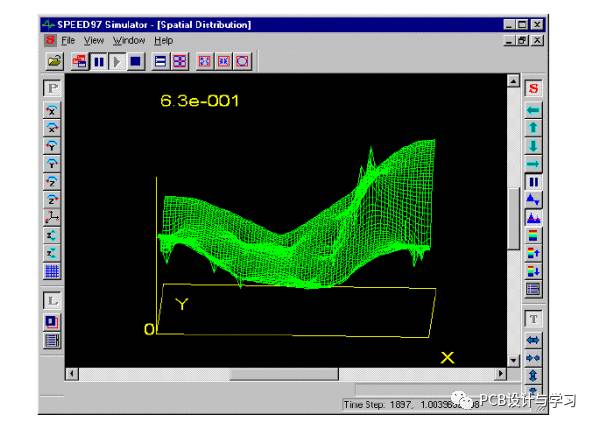Click the horizontal scrollbar left arrow
Screen dimensions: 595x426
(72, 374)
